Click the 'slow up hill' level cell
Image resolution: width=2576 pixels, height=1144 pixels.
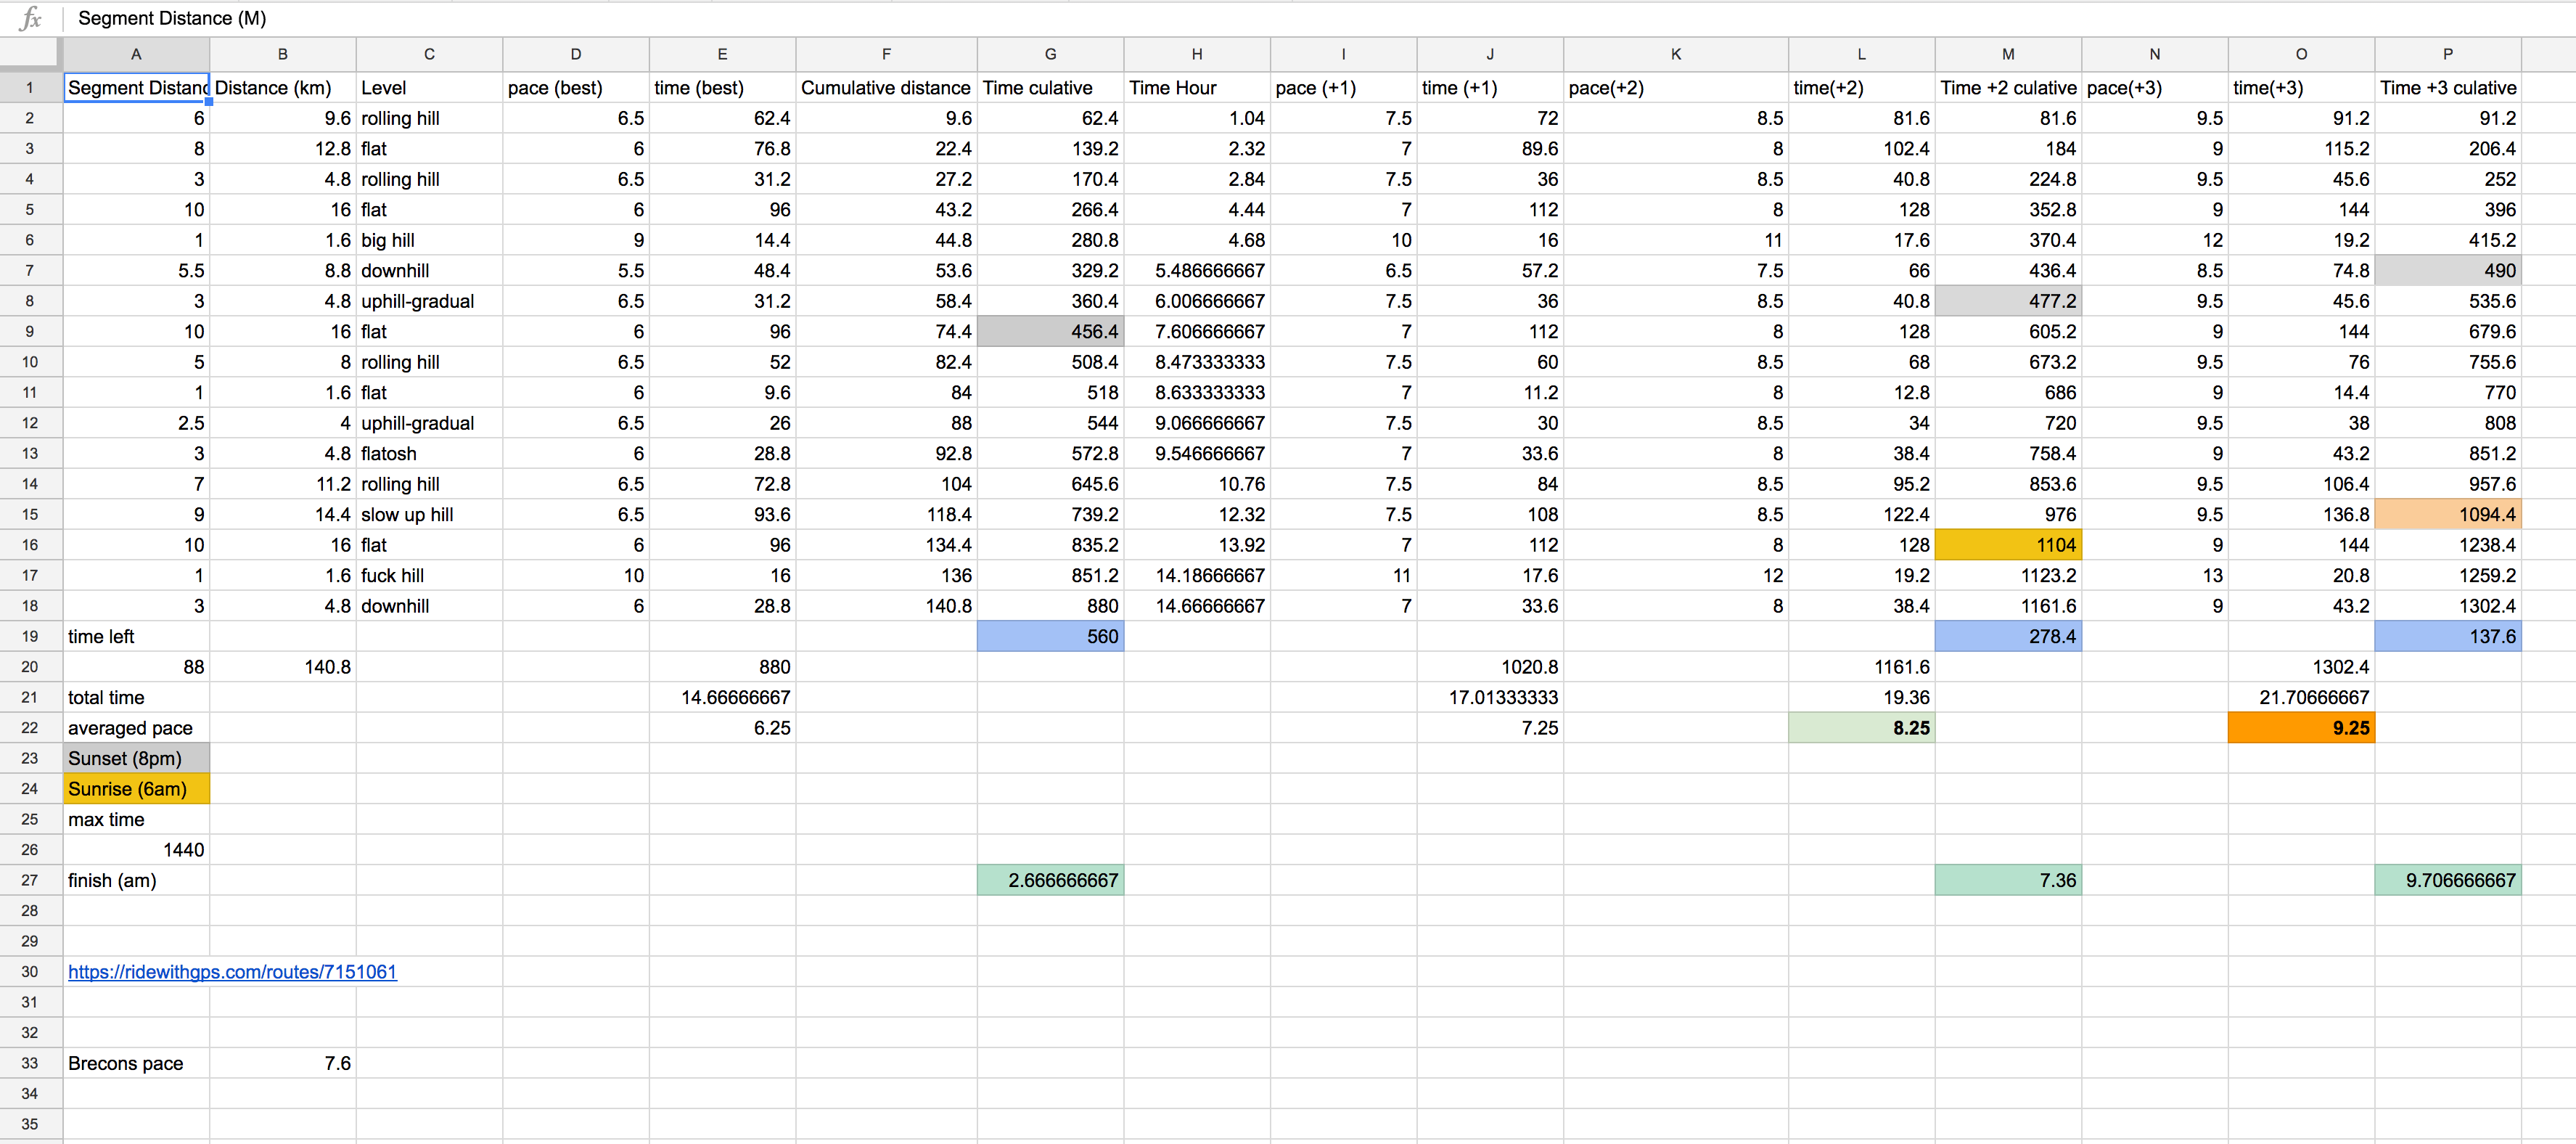tap(429, 515)
